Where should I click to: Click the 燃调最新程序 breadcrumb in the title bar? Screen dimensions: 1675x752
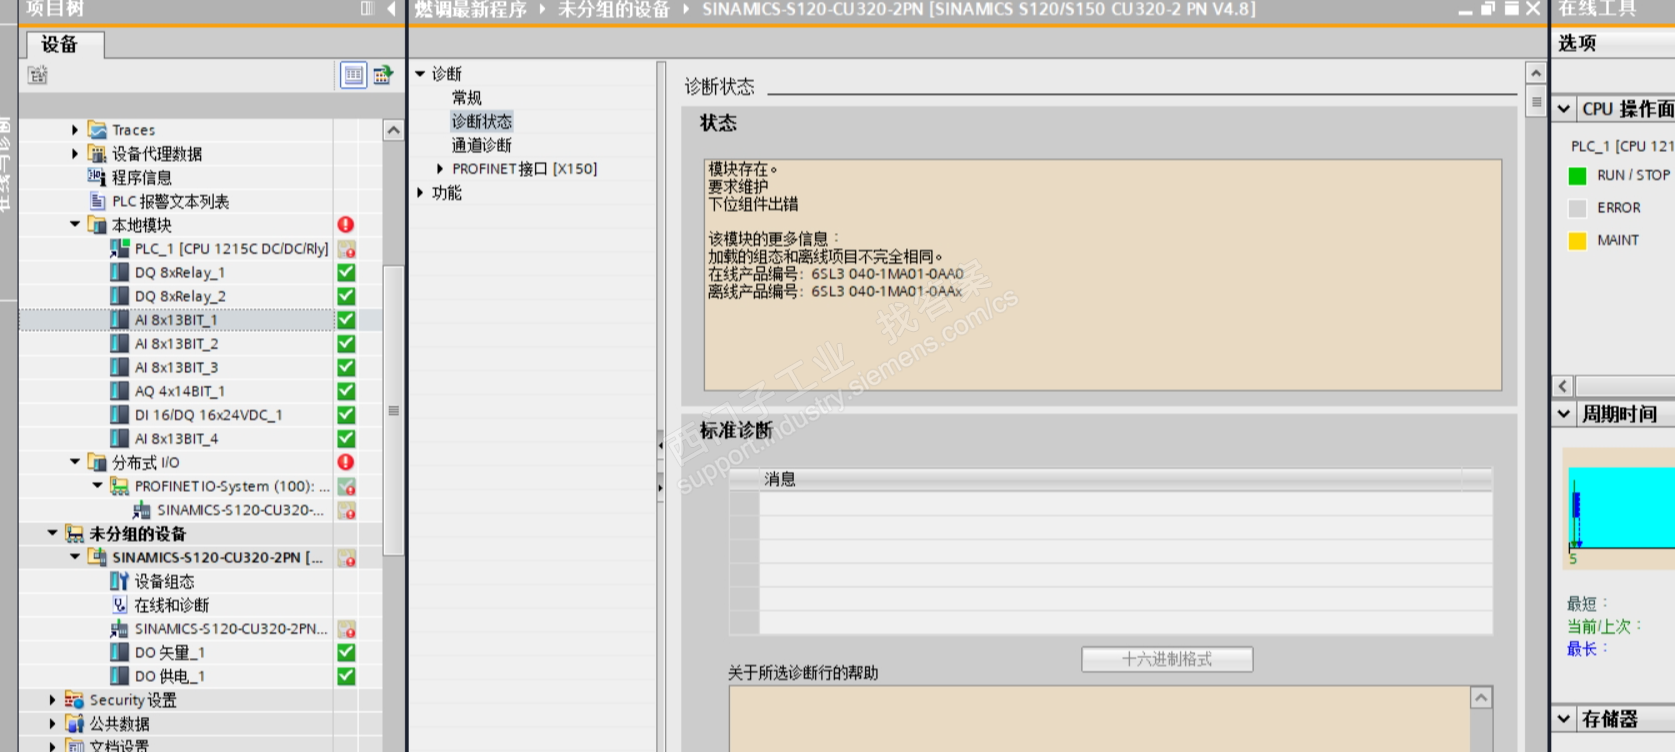(471, 9)
